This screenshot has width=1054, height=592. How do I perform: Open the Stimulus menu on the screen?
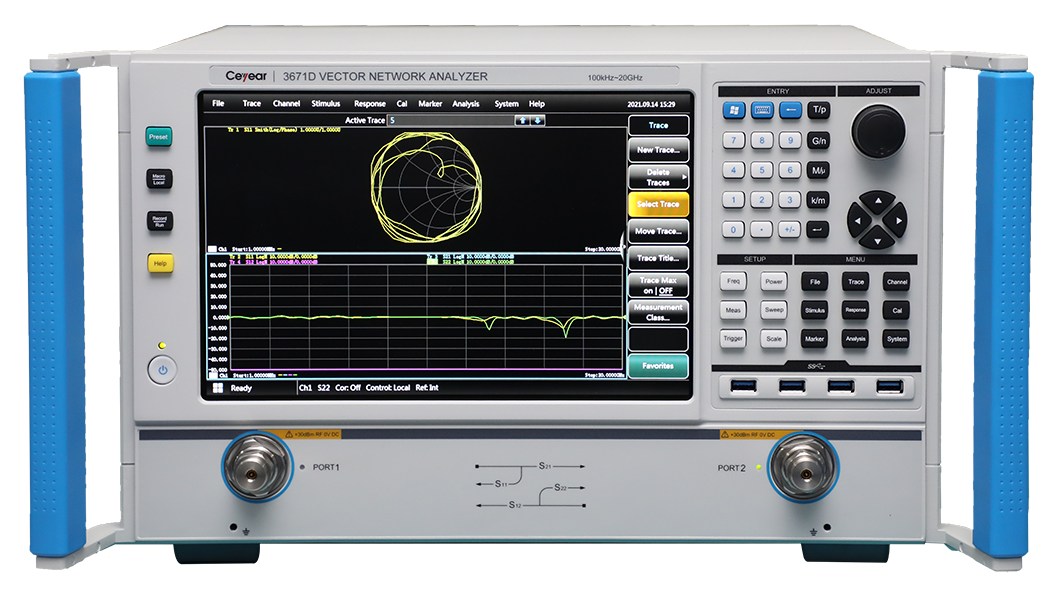(325, 104)
